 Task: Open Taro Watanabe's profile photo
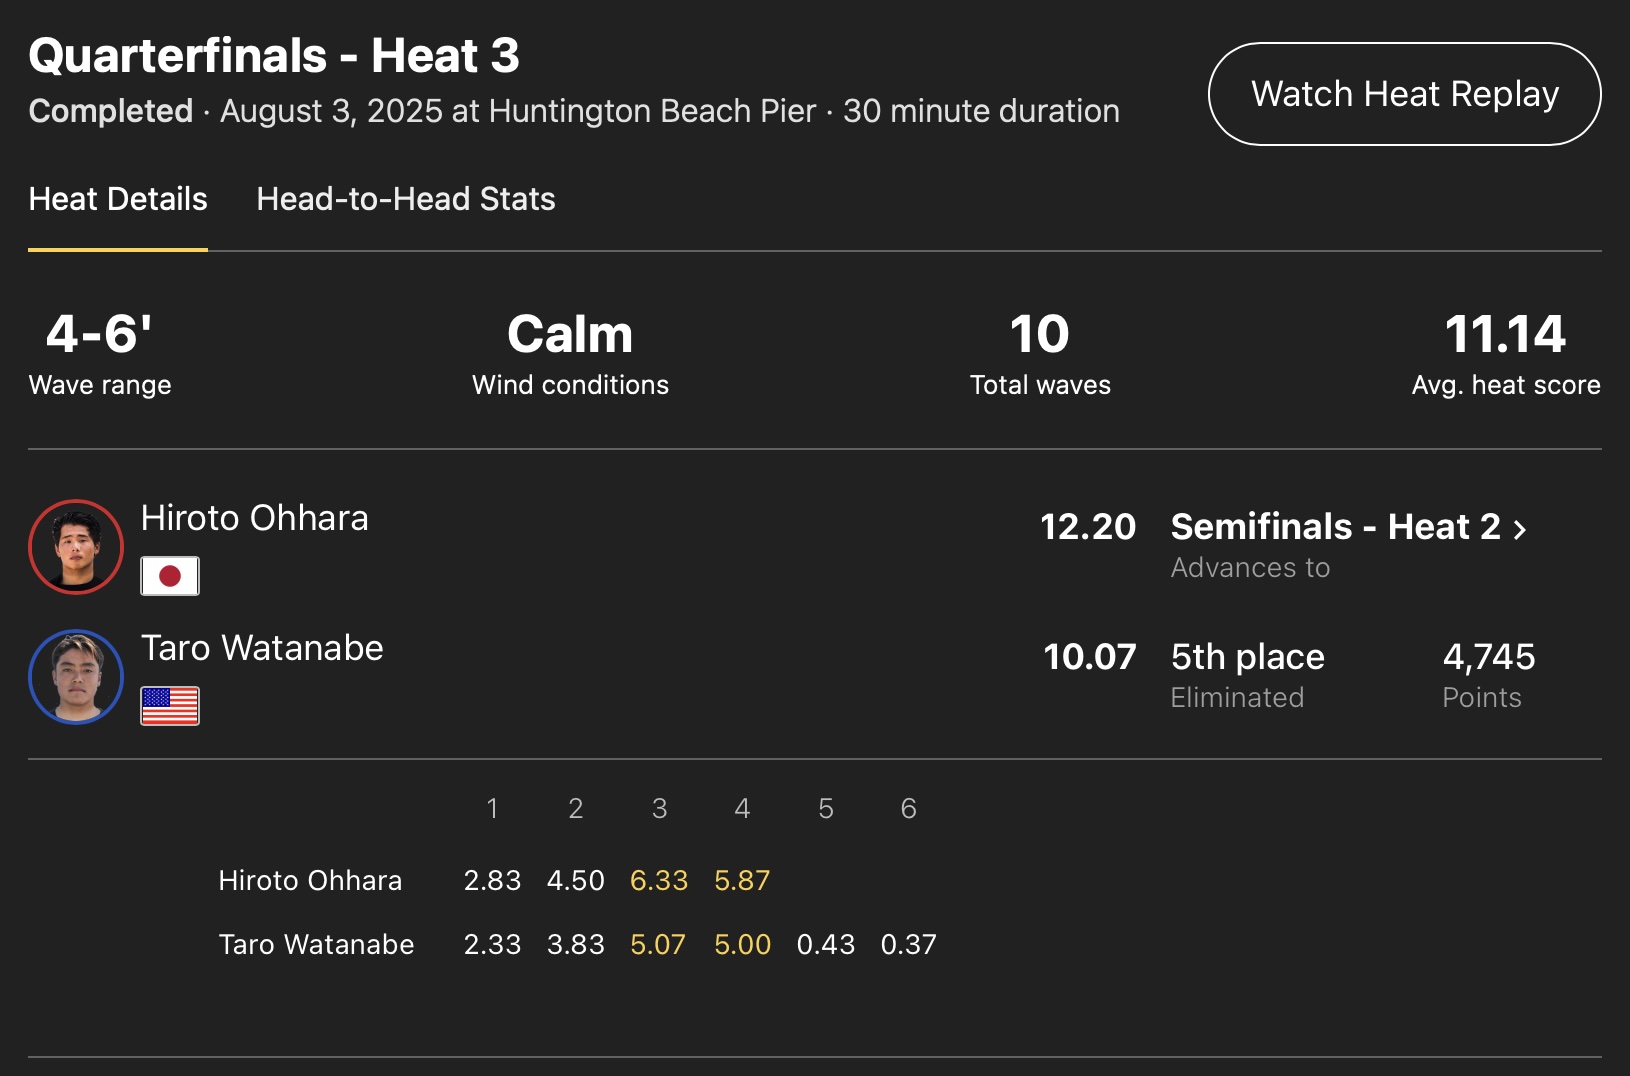point(76,677)
